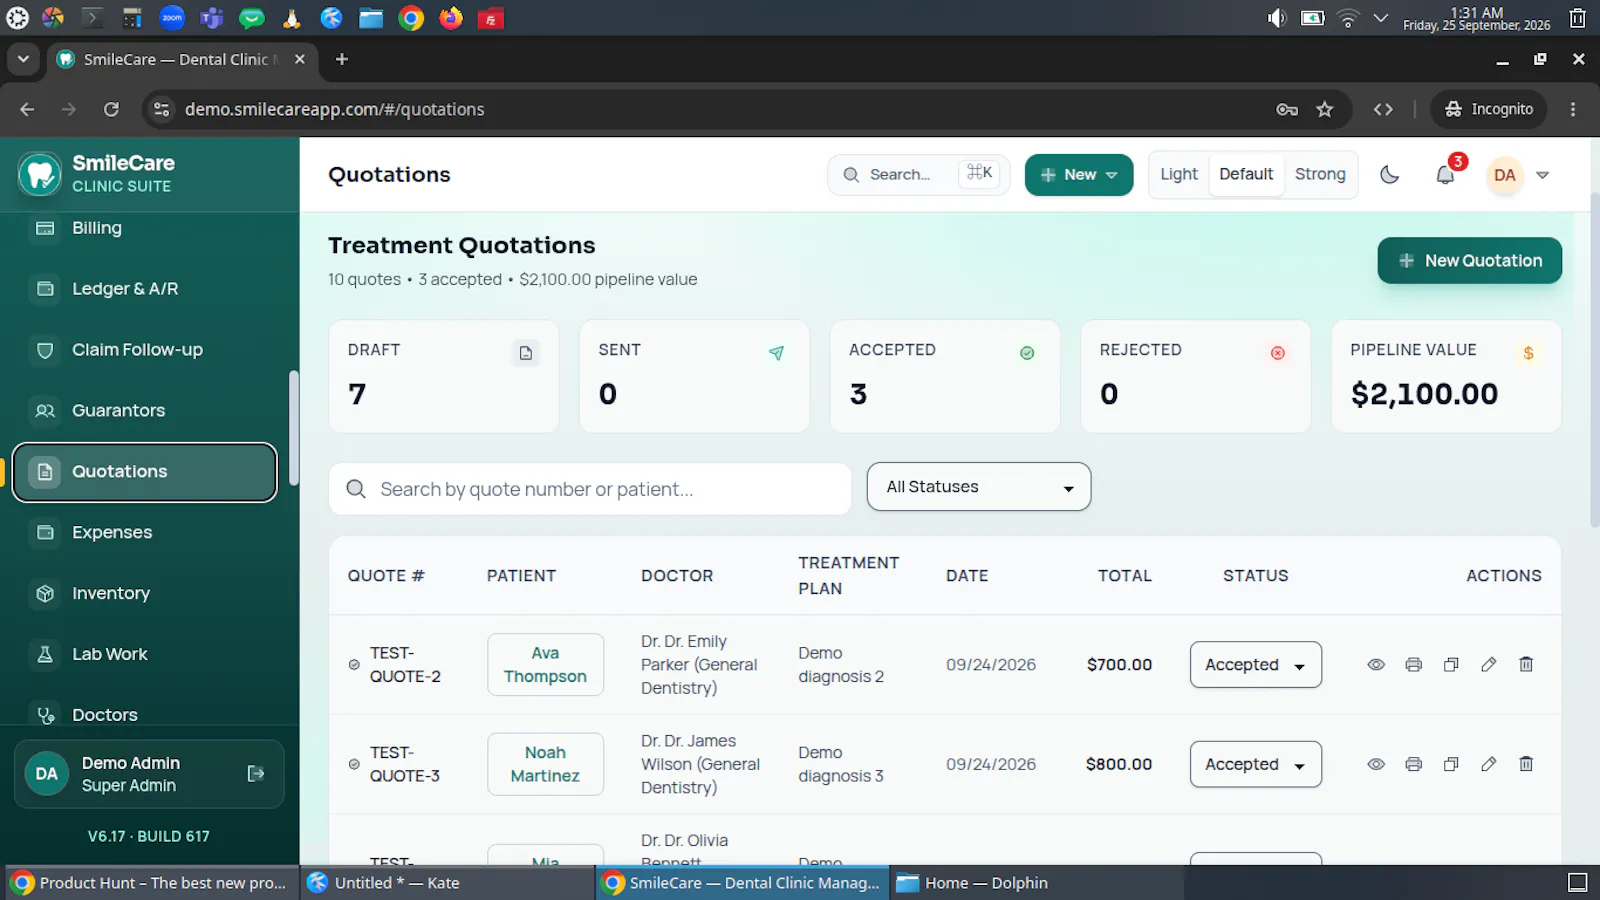View the TEST-QUOTE-2 quotation (eye icon)

click(1376, 665)
